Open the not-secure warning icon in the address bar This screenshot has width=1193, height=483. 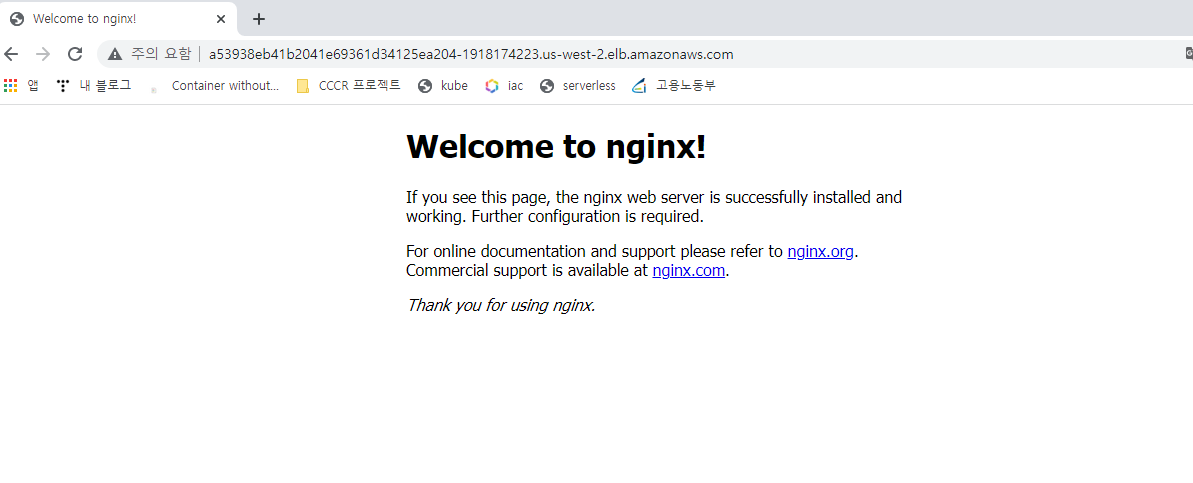pyautogui.click(x=115, y=54)
